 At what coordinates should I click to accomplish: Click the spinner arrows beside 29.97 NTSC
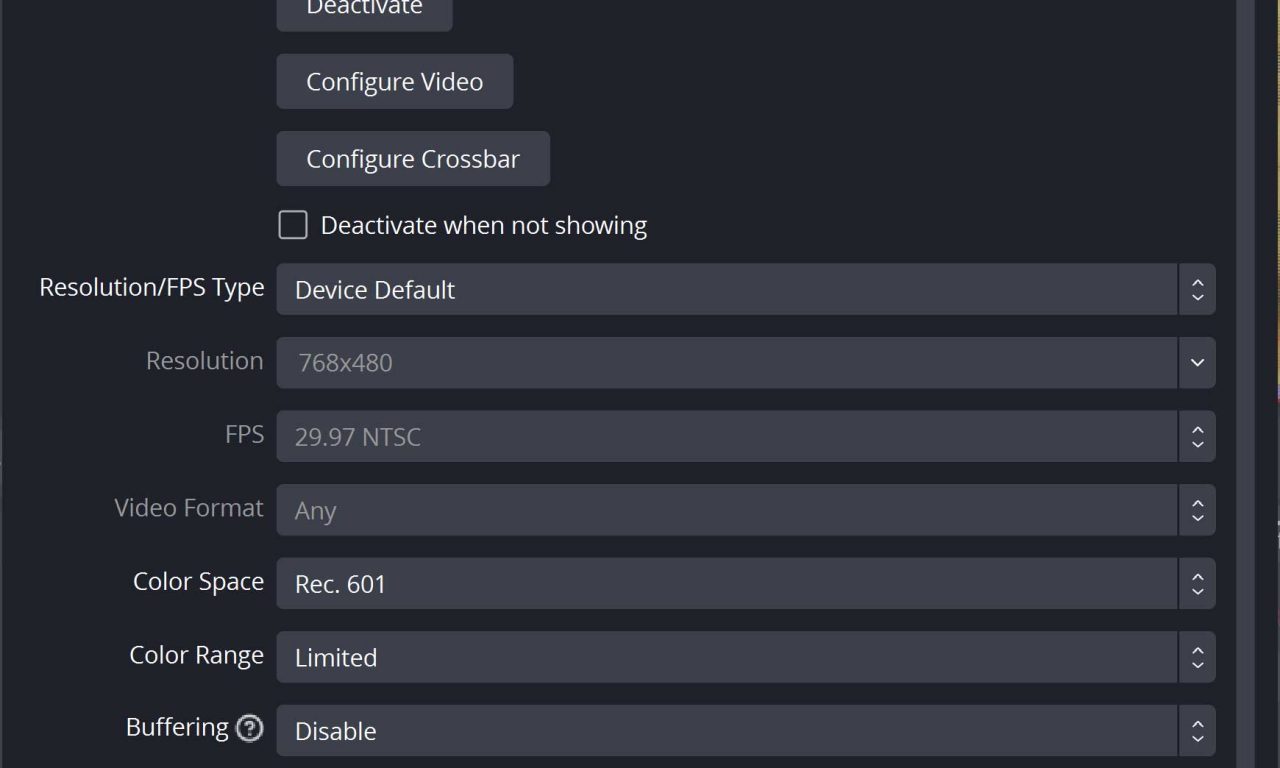tap(1197, 437)
